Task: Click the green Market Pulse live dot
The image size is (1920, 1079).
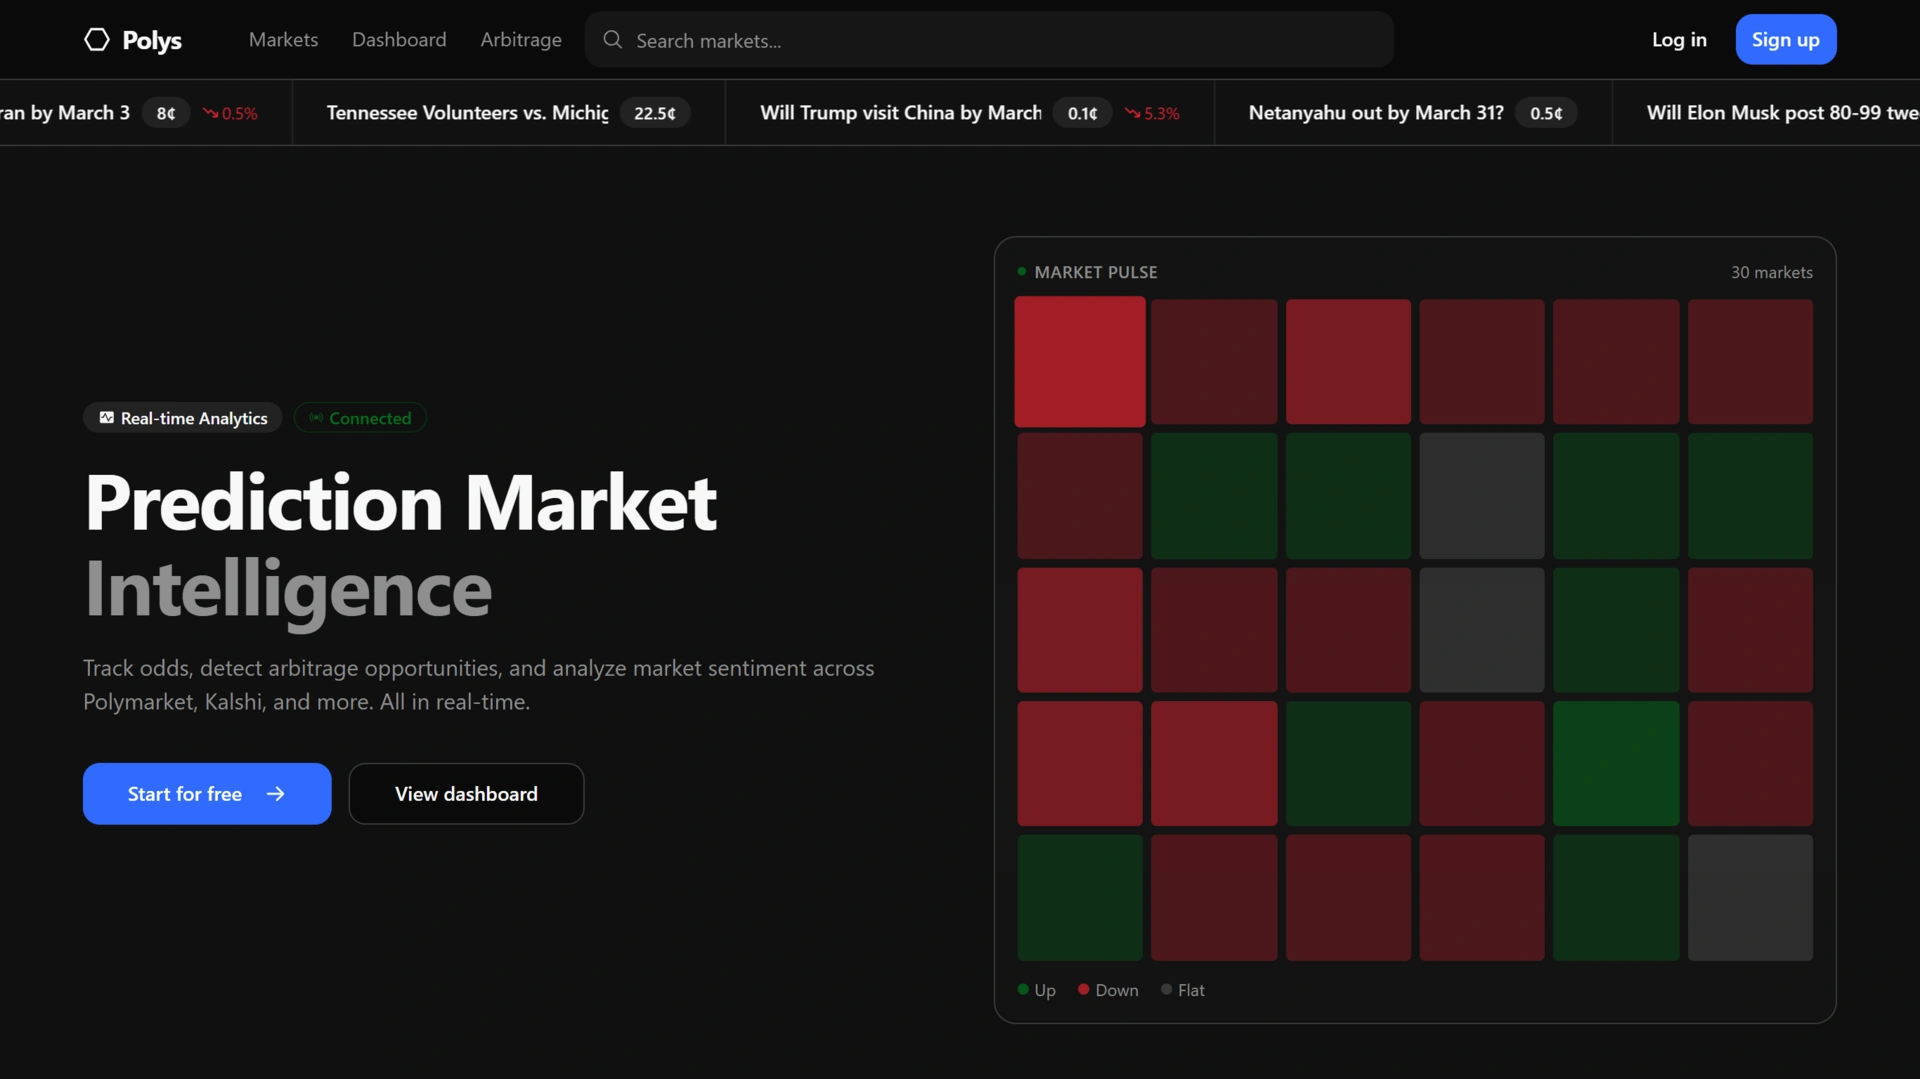Action: [x=1022, y=271]
